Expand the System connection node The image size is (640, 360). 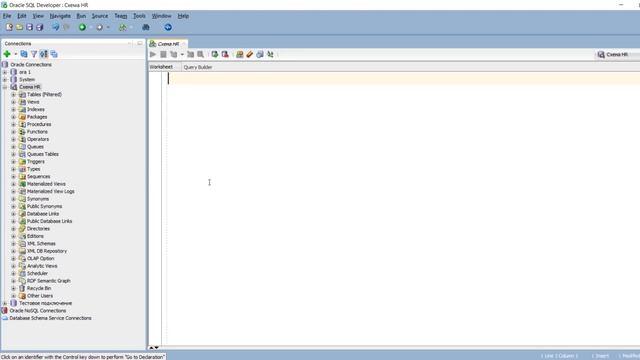(5, 80)
